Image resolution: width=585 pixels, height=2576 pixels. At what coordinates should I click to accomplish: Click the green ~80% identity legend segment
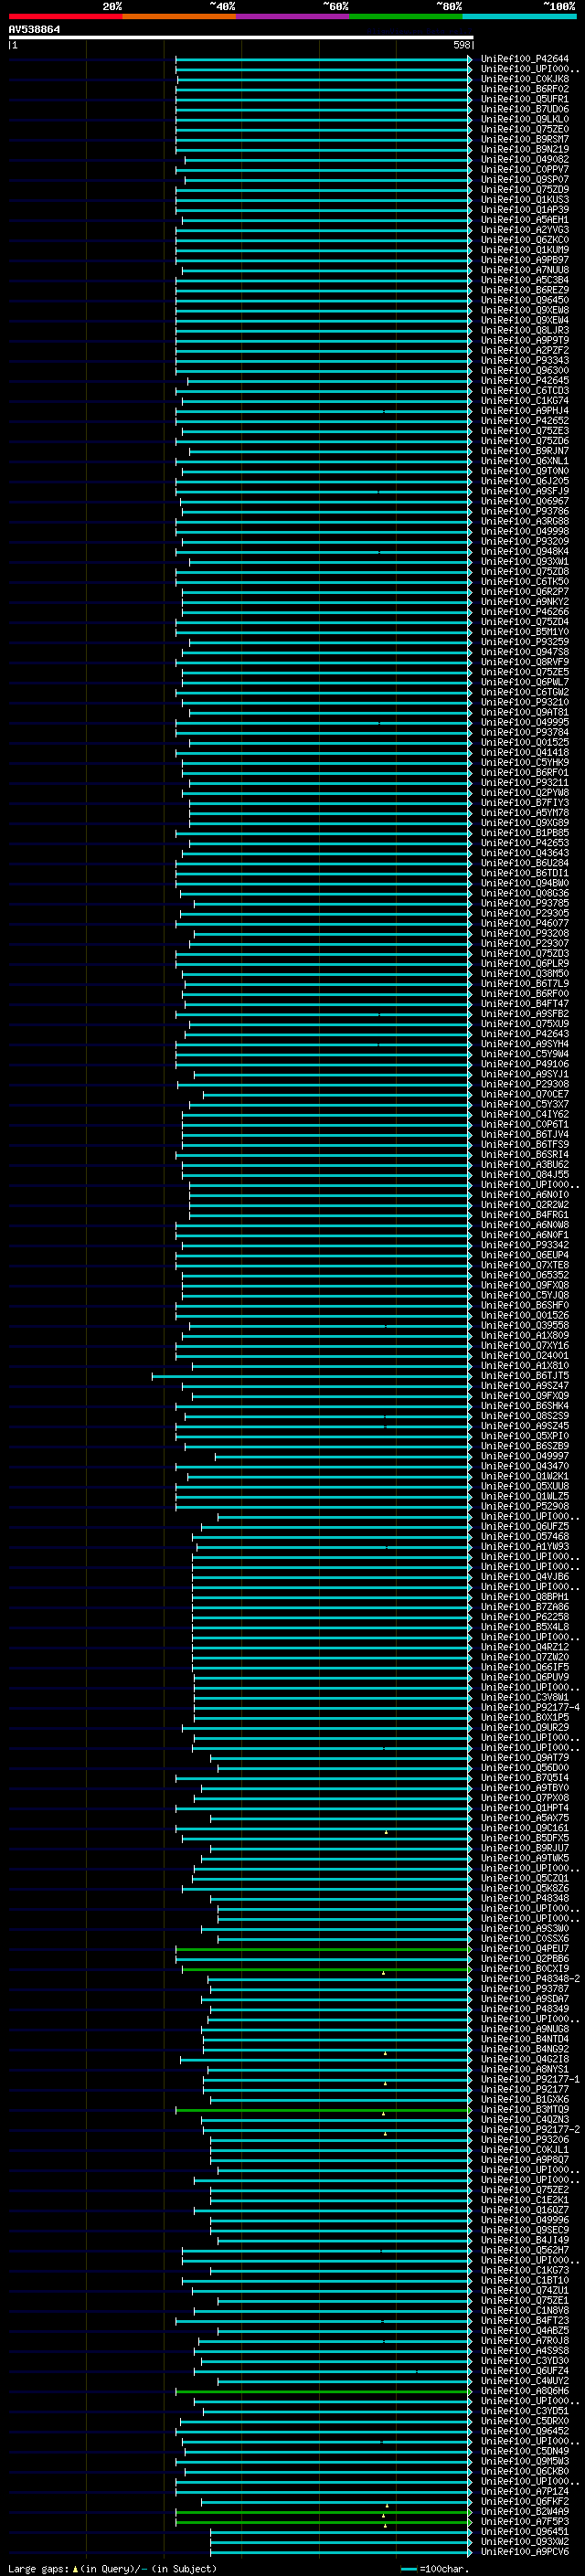[x=406, y=16]
